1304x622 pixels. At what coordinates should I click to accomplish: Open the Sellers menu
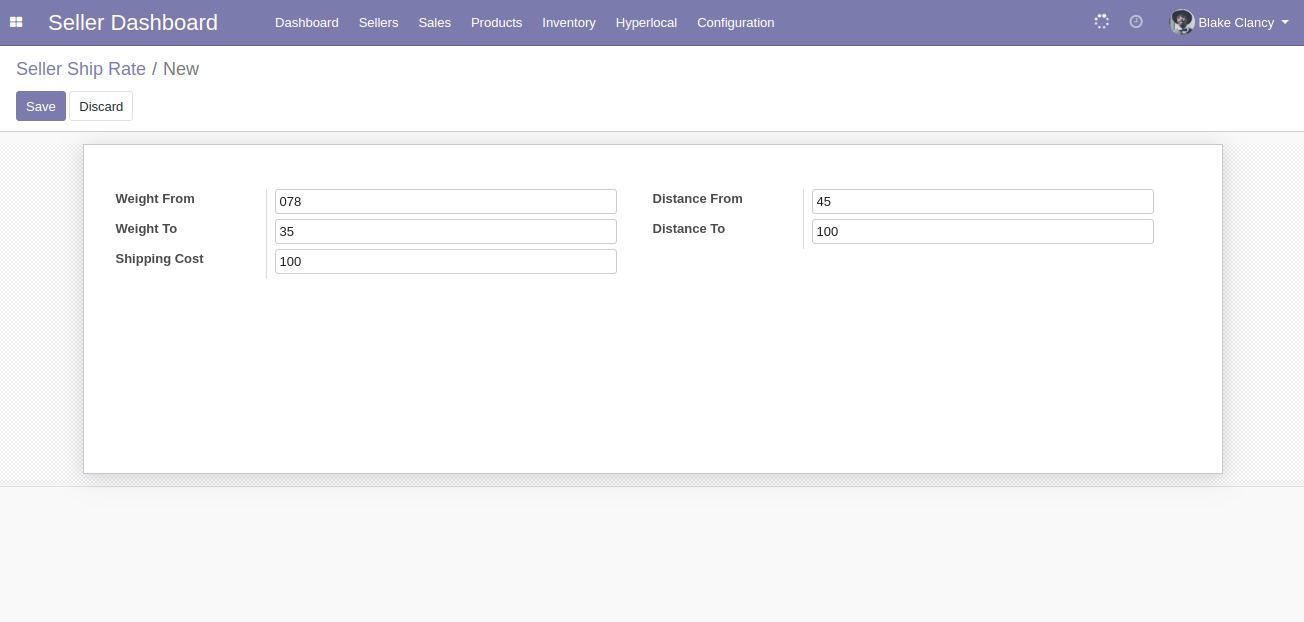click(x=379, y=22)
